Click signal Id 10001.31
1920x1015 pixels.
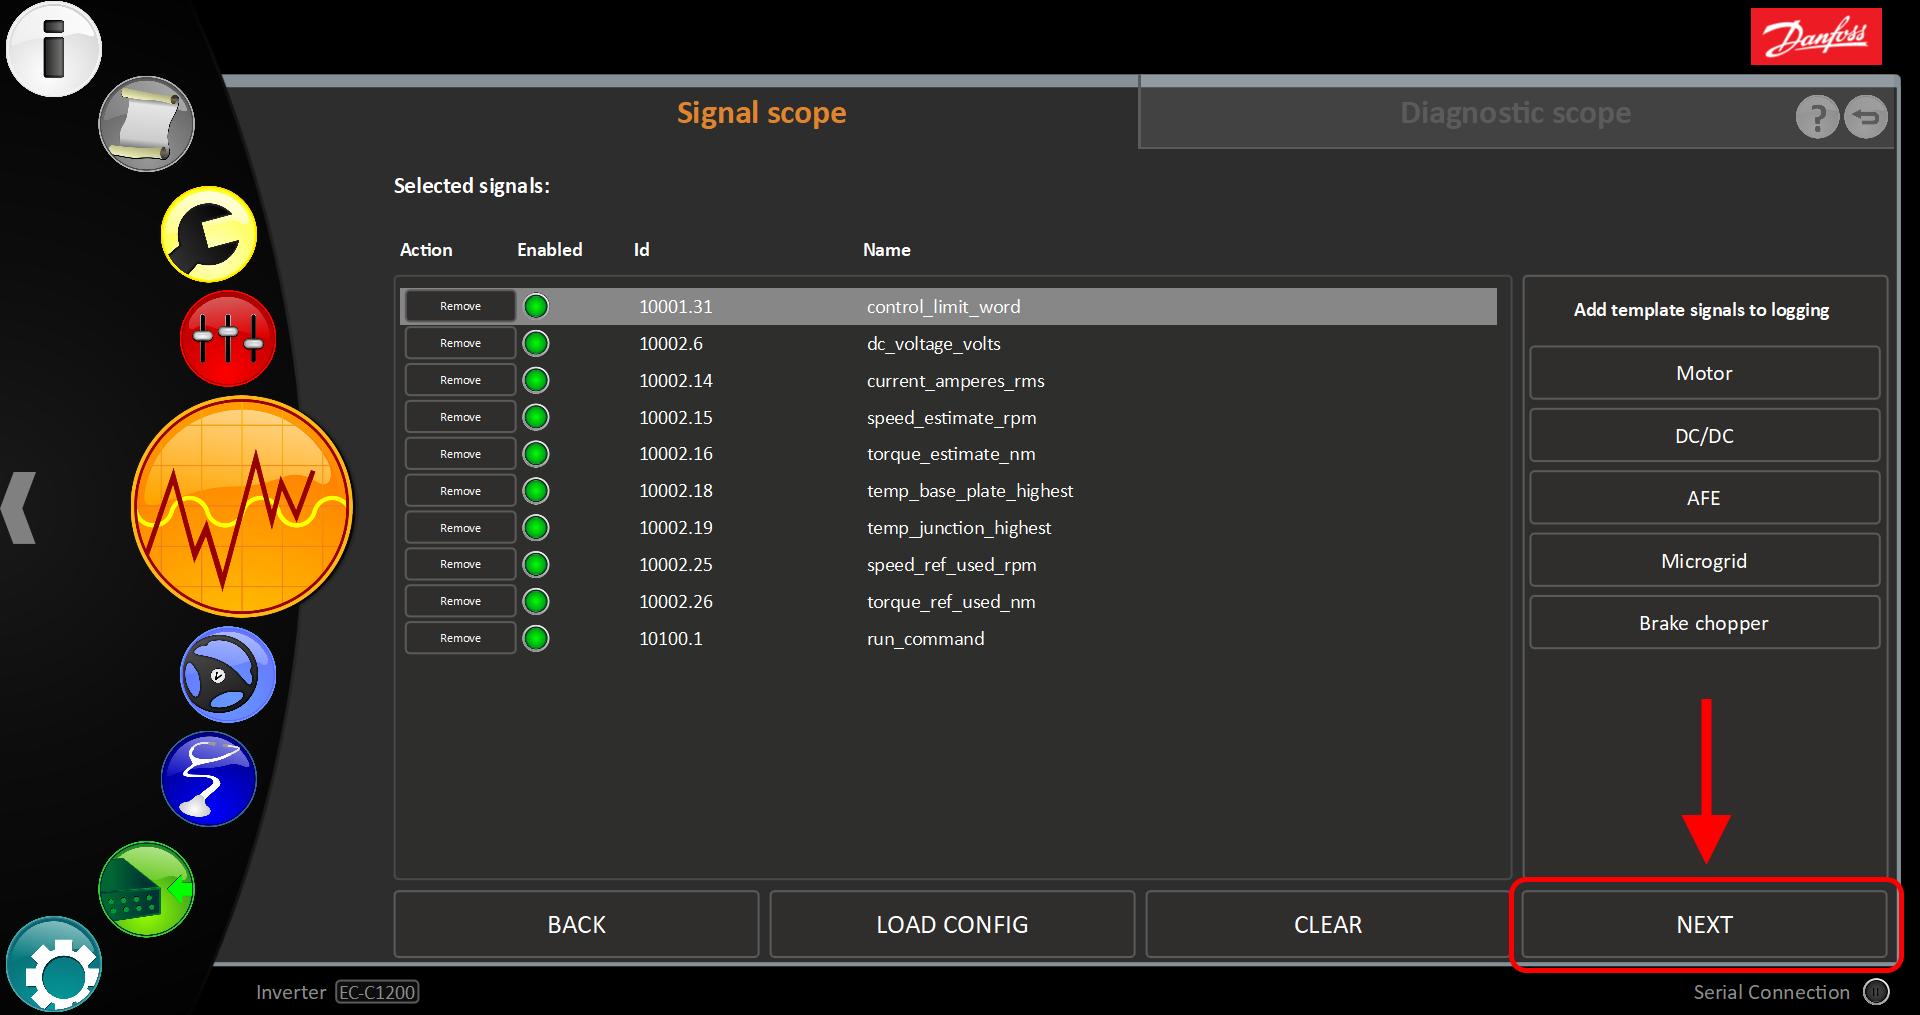click(x=676, y=307)
